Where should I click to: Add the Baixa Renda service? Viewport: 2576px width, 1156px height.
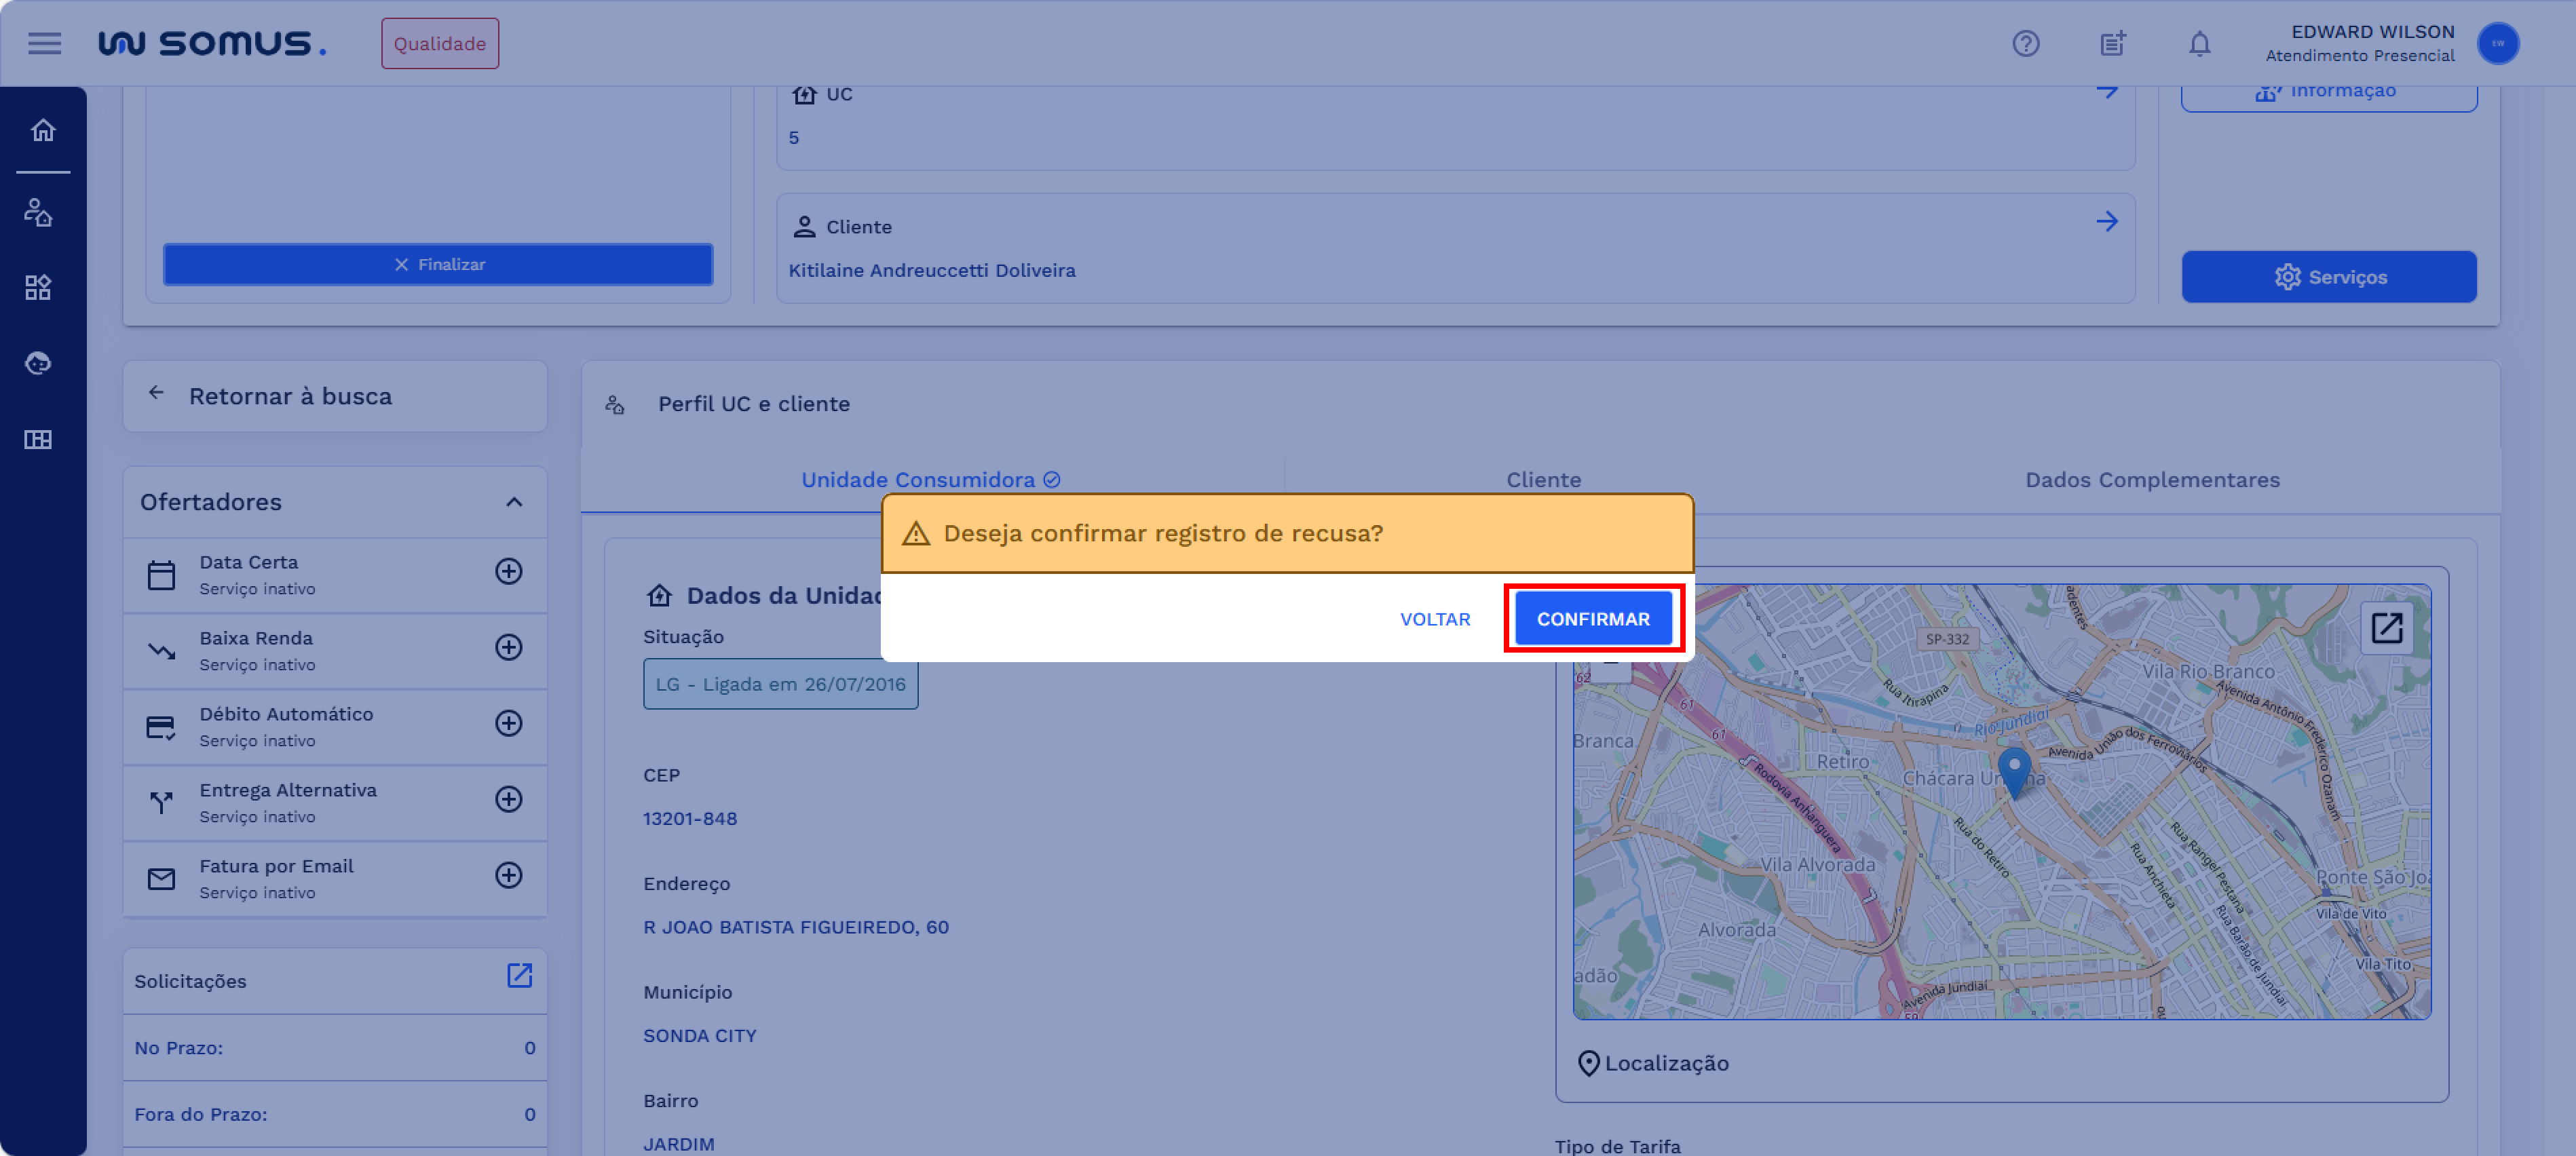point(508,647)
